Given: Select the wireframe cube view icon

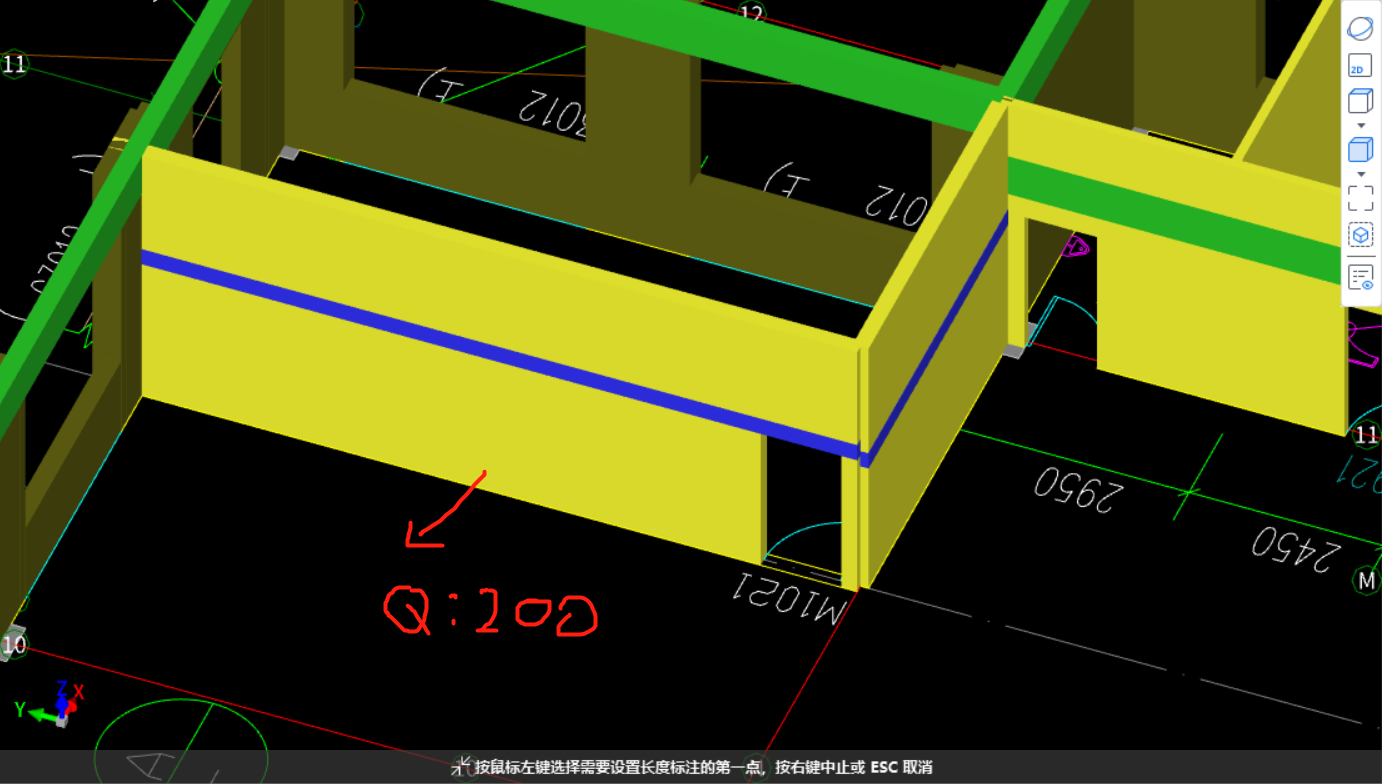Looking at the screenshot, I should pos(1360,101).
